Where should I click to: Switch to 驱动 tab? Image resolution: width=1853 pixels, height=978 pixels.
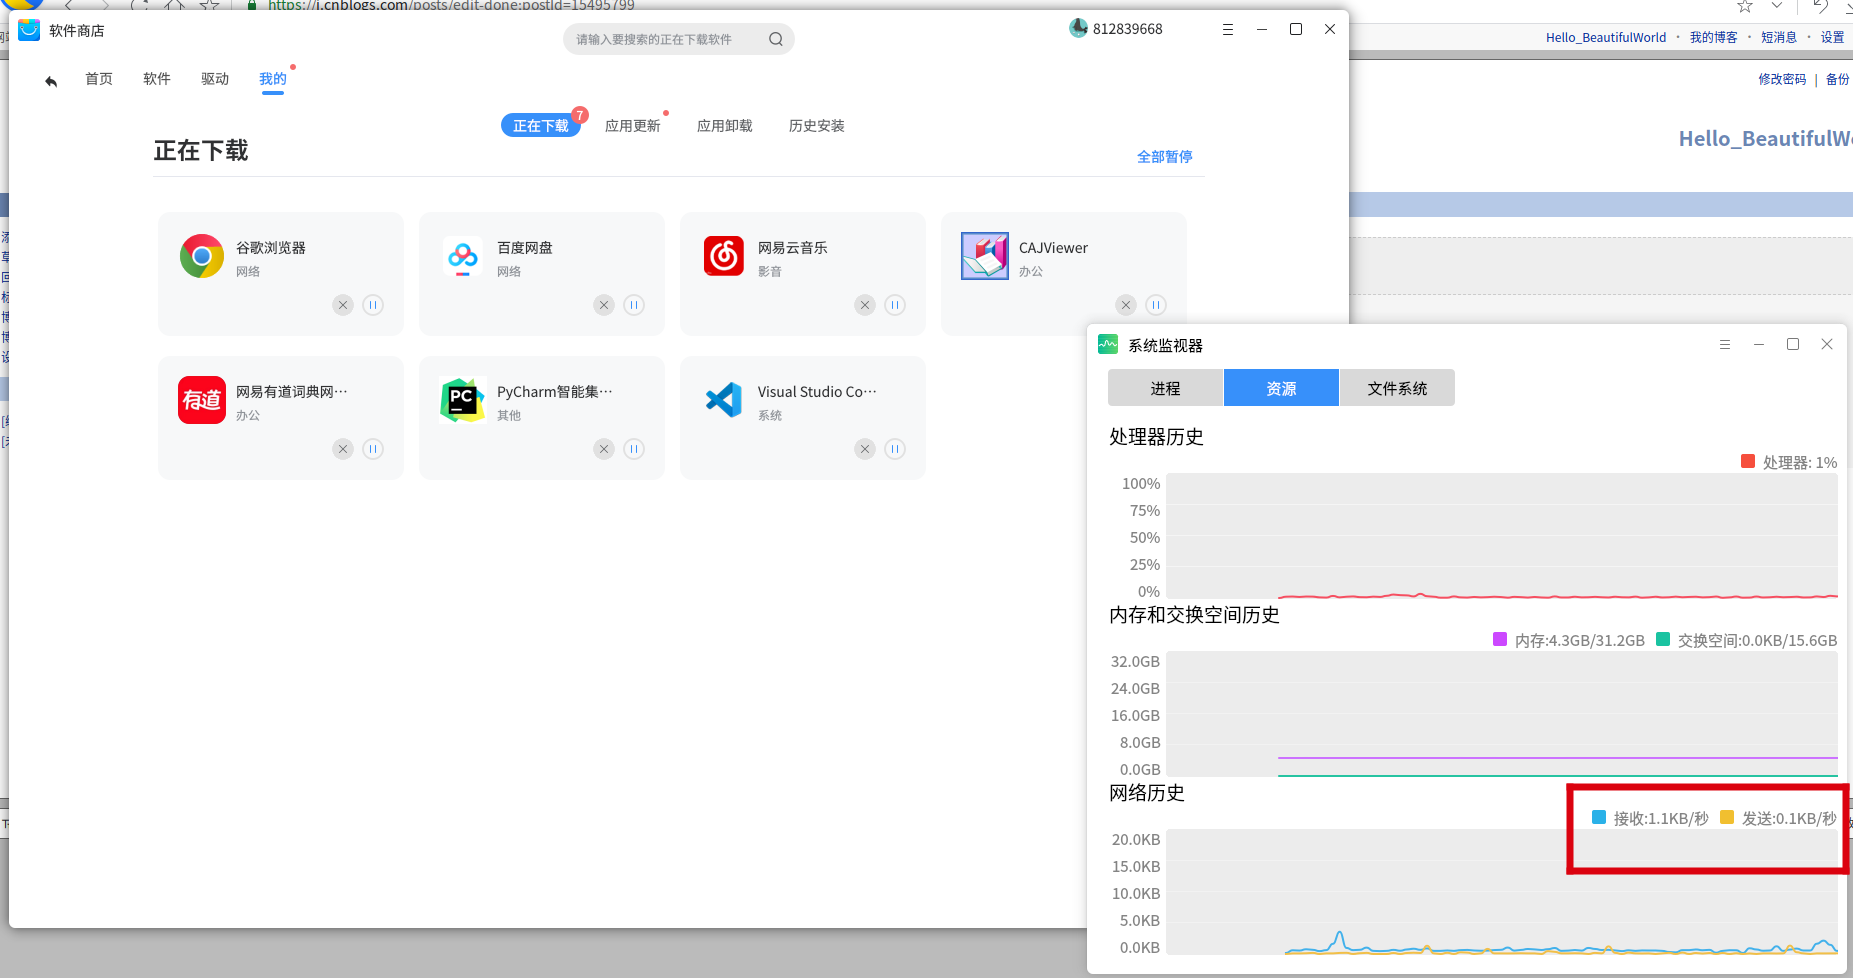tap(215, 79)
